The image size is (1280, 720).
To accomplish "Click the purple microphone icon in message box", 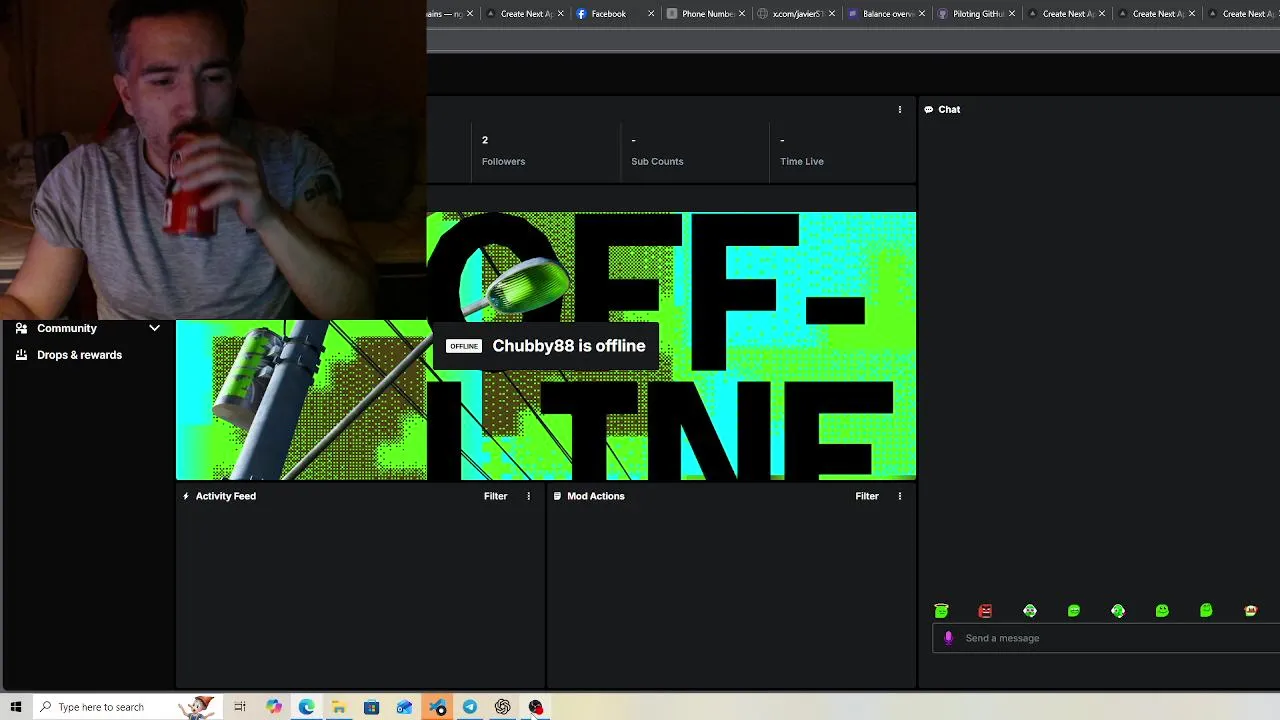I will (x=948, y=638).
